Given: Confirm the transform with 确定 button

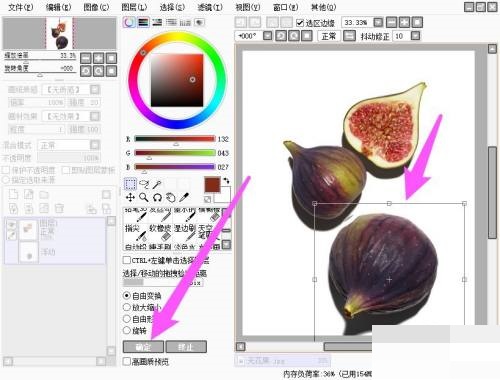Looking at the screenshot, I should pos(143,347).
